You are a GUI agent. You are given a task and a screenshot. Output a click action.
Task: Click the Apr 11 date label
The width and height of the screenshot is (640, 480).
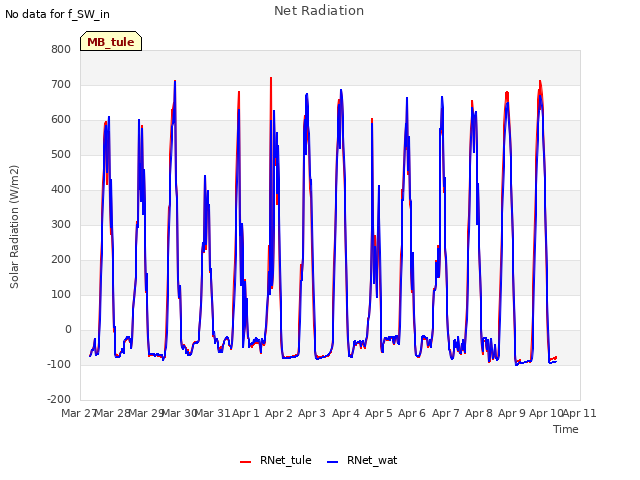[x=580, y=413]
